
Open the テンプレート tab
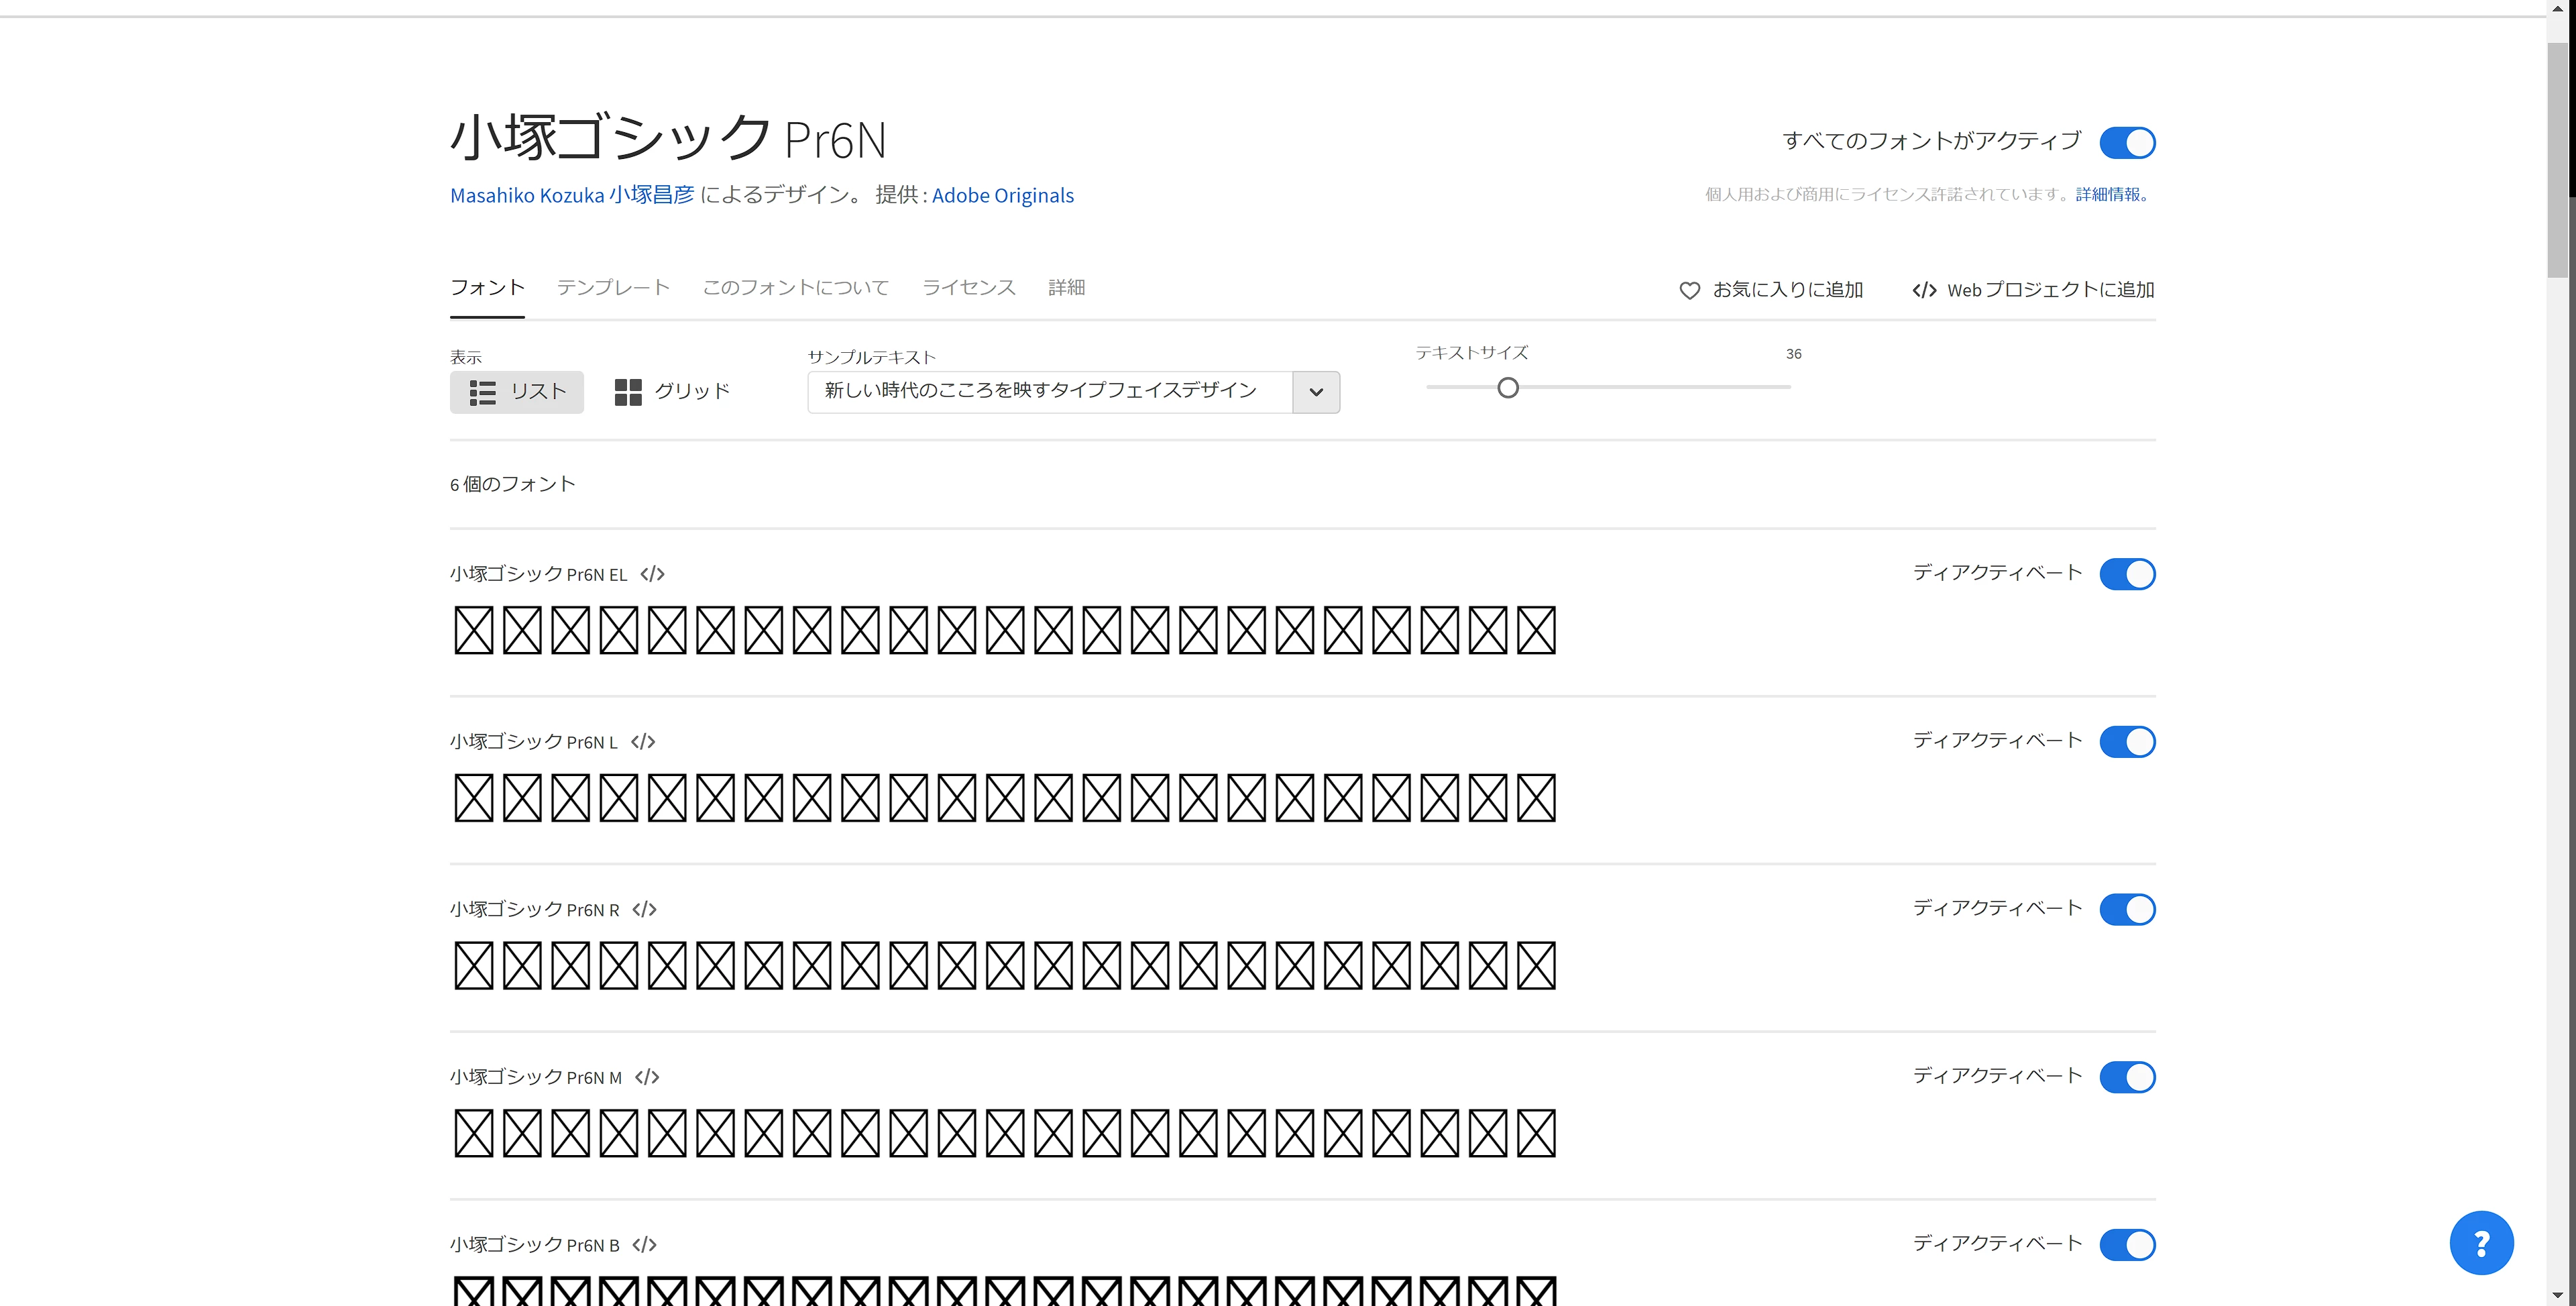click(x=613, y=288)
